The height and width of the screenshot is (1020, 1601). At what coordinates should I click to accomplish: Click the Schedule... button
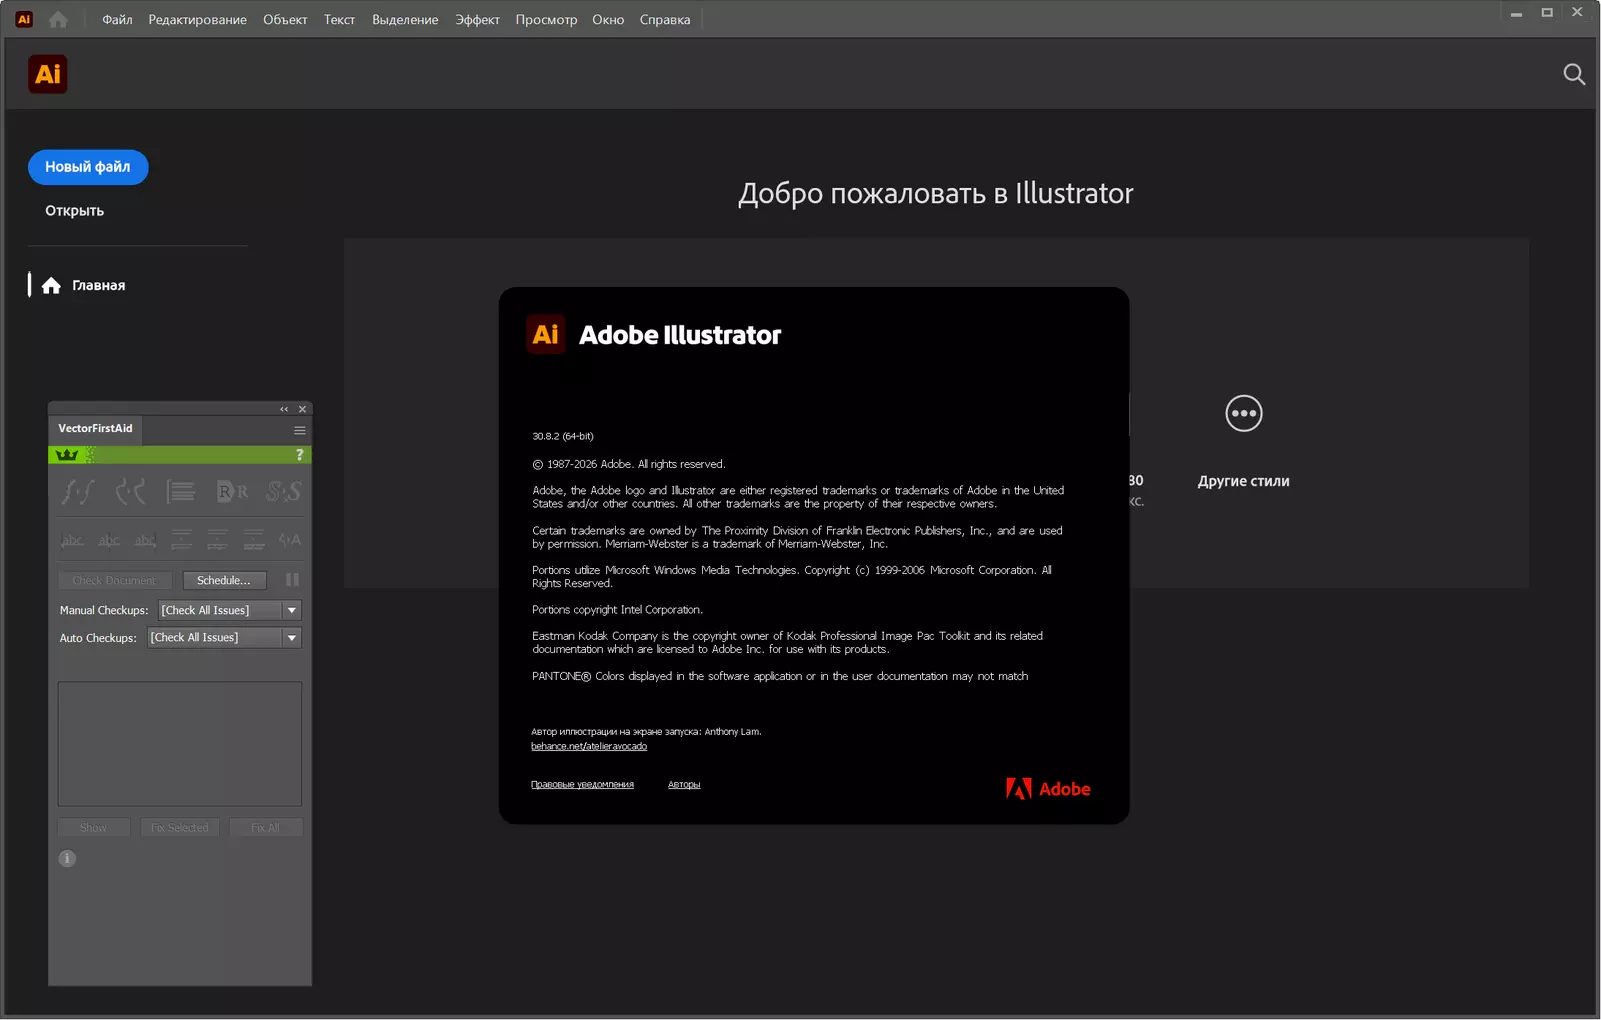point(224,580)
